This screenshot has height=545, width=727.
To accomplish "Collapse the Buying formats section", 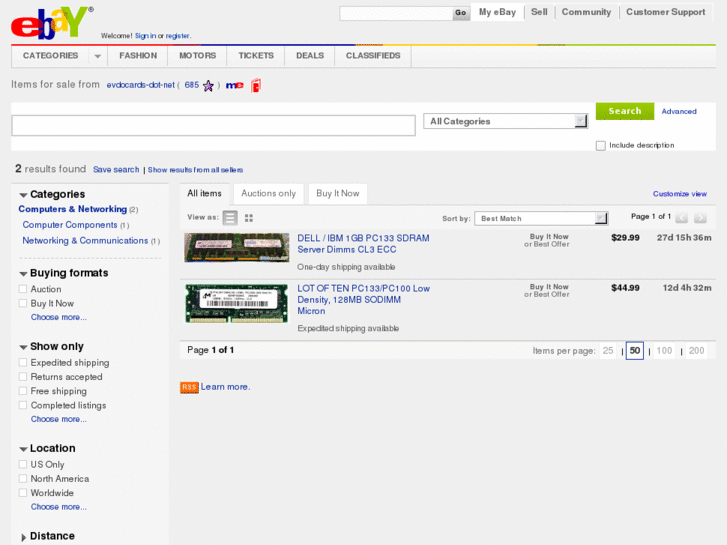I will point(23,274).
